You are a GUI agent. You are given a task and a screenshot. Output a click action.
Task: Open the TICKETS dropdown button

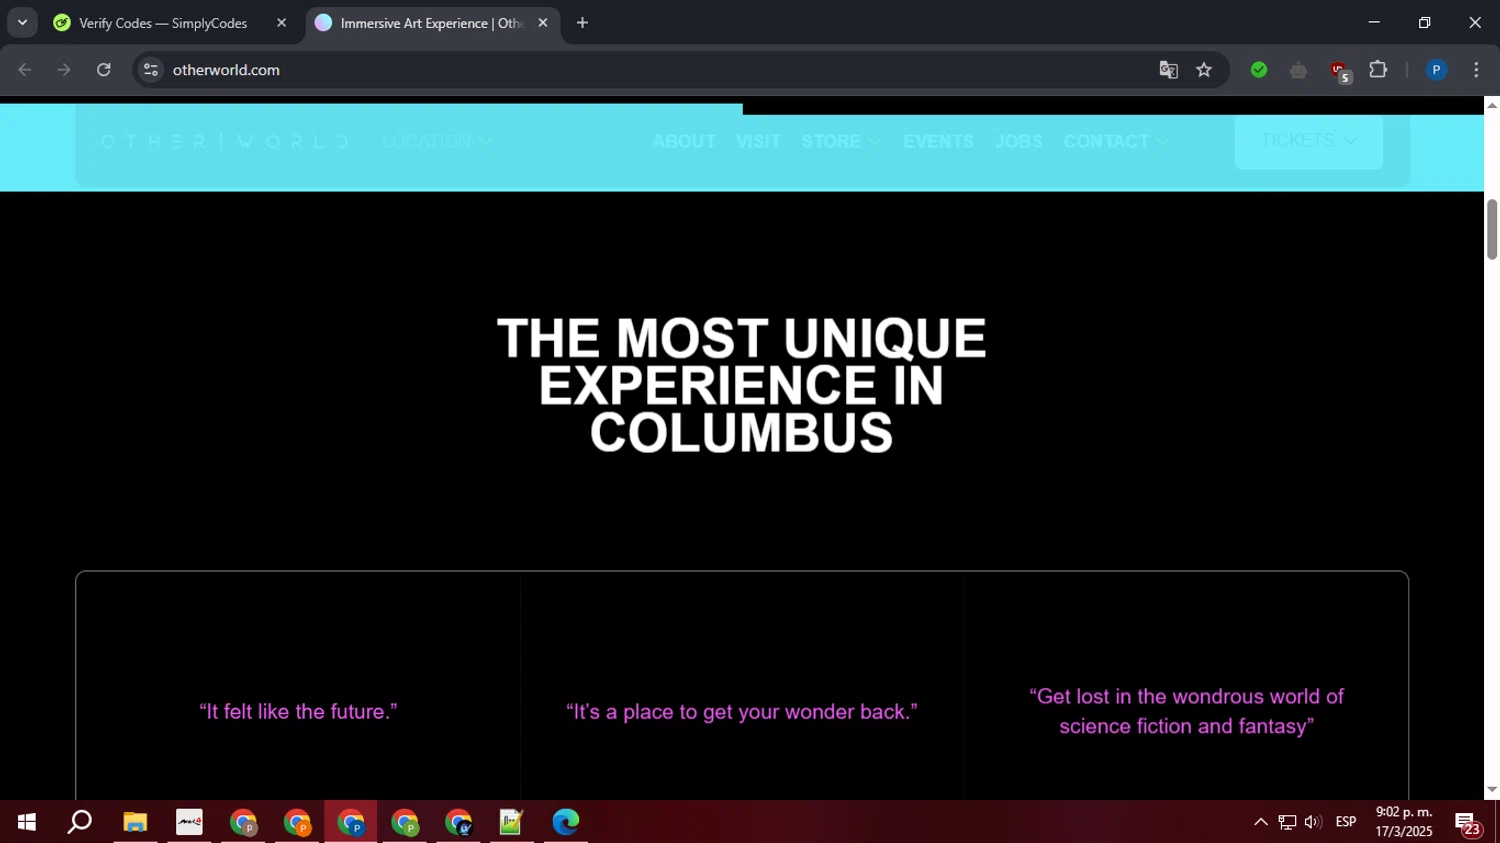[x=1308, y=141]
